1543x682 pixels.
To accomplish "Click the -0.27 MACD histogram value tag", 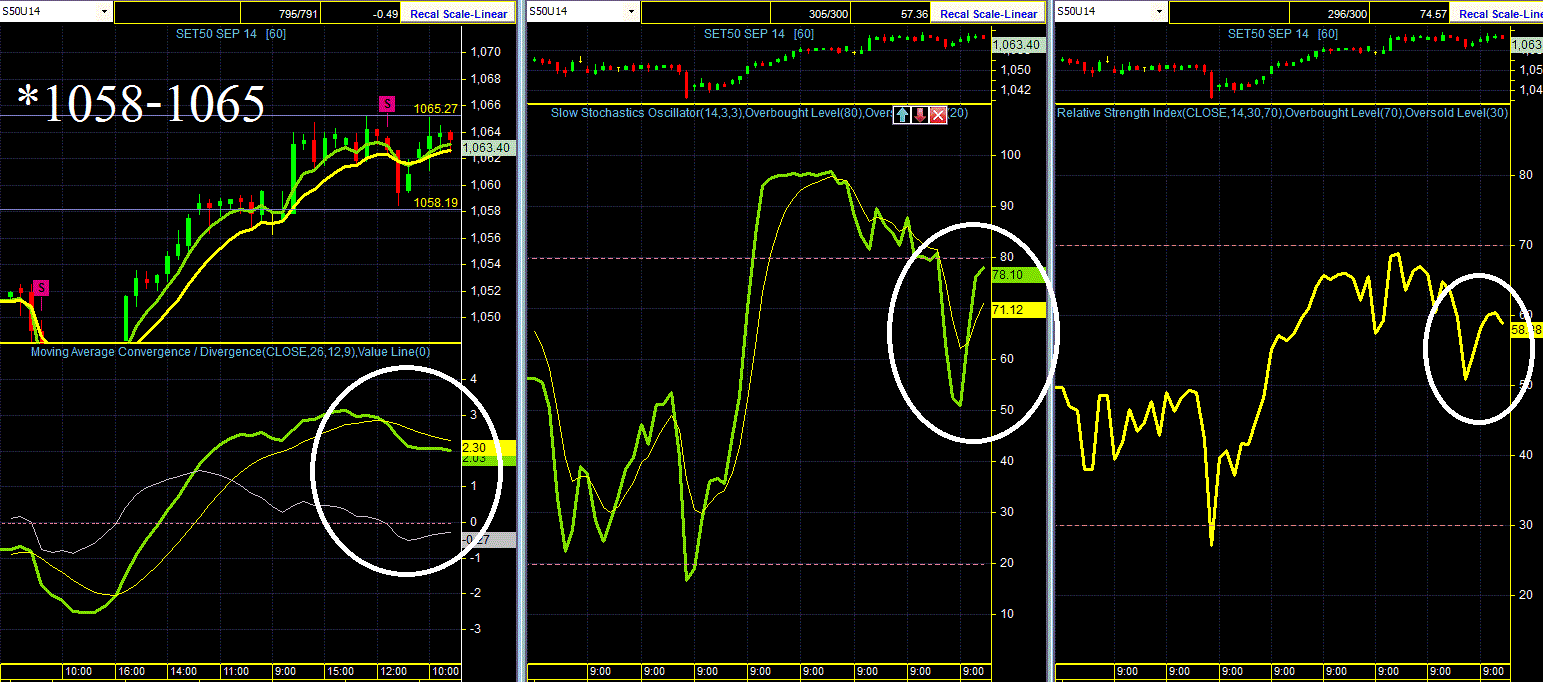I will [x=487, y=540].
